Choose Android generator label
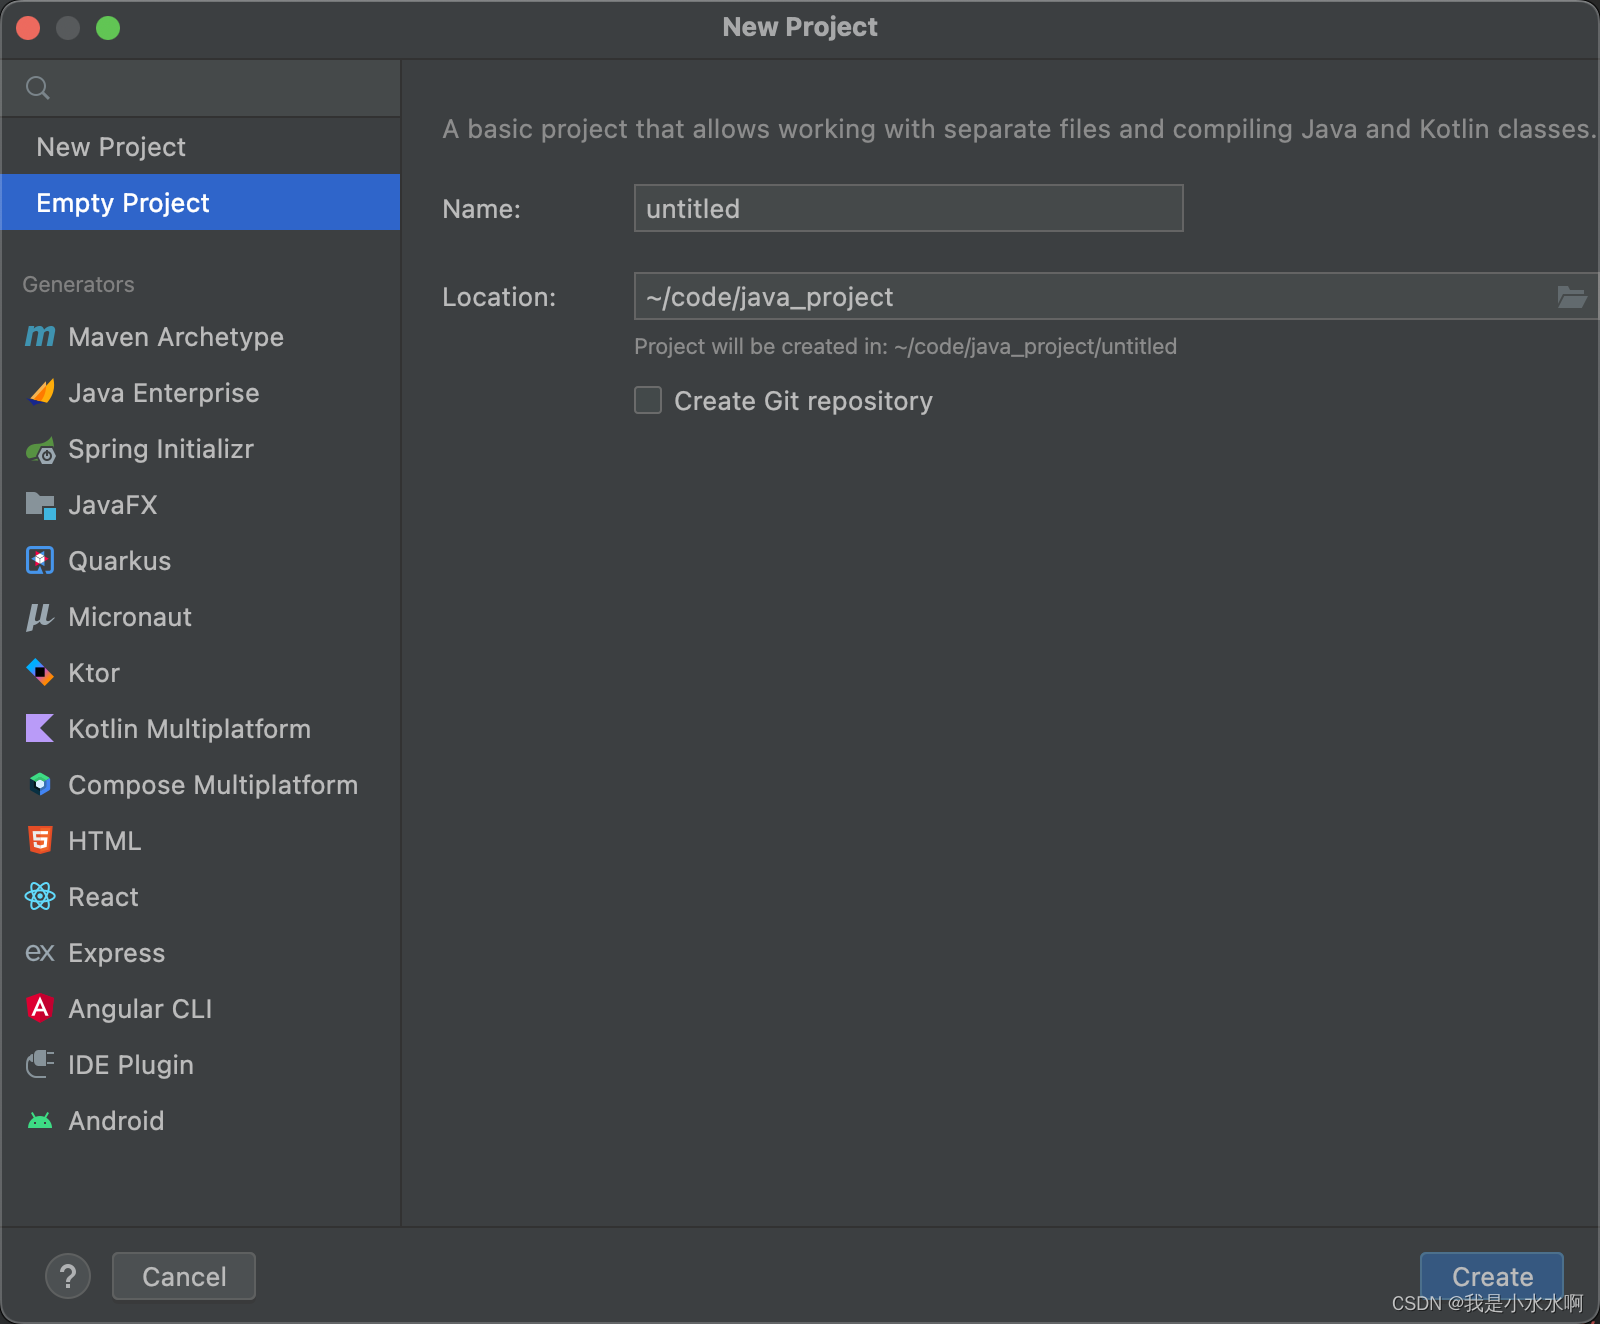This screenshot has height=1324, width=1600. [x=116, y=1121]
